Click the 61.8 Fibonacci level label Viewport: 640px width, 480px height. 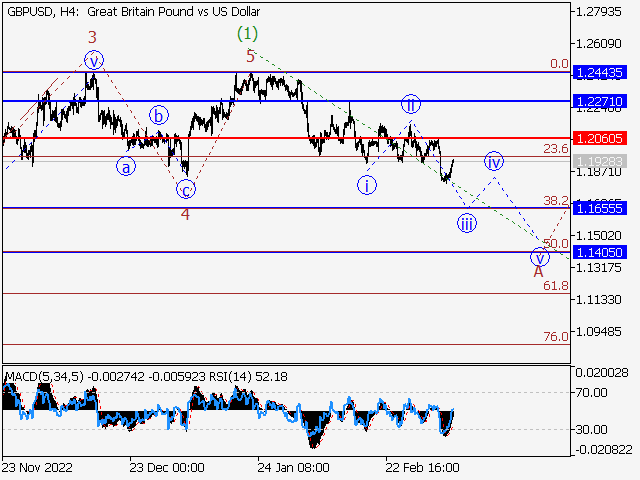(x=556, y=286)
